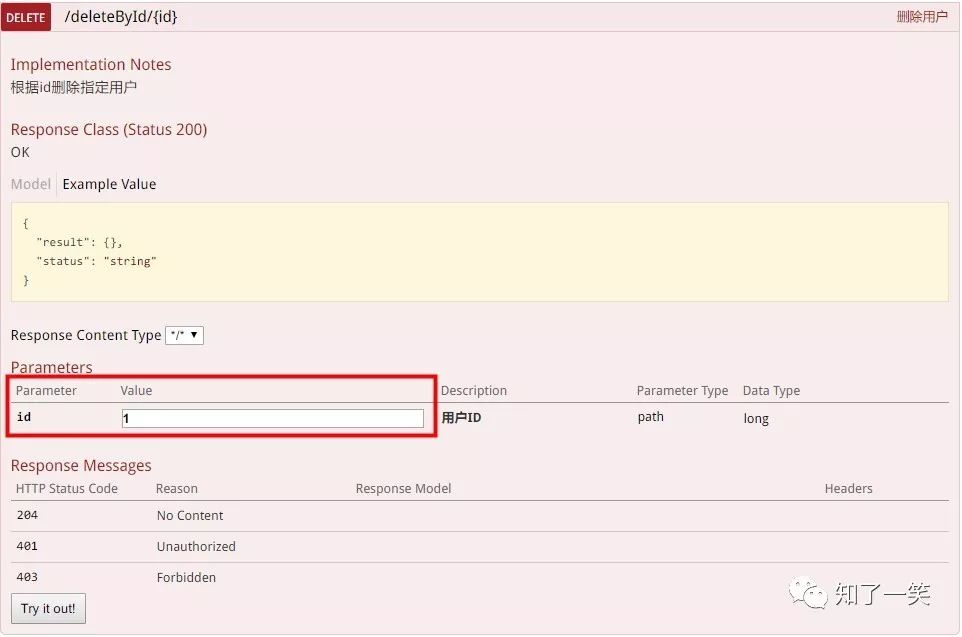The height and width of the screenshot is (637, 962).
Task: Click the 删除用户 summary link
Action: tap(922, 17)
